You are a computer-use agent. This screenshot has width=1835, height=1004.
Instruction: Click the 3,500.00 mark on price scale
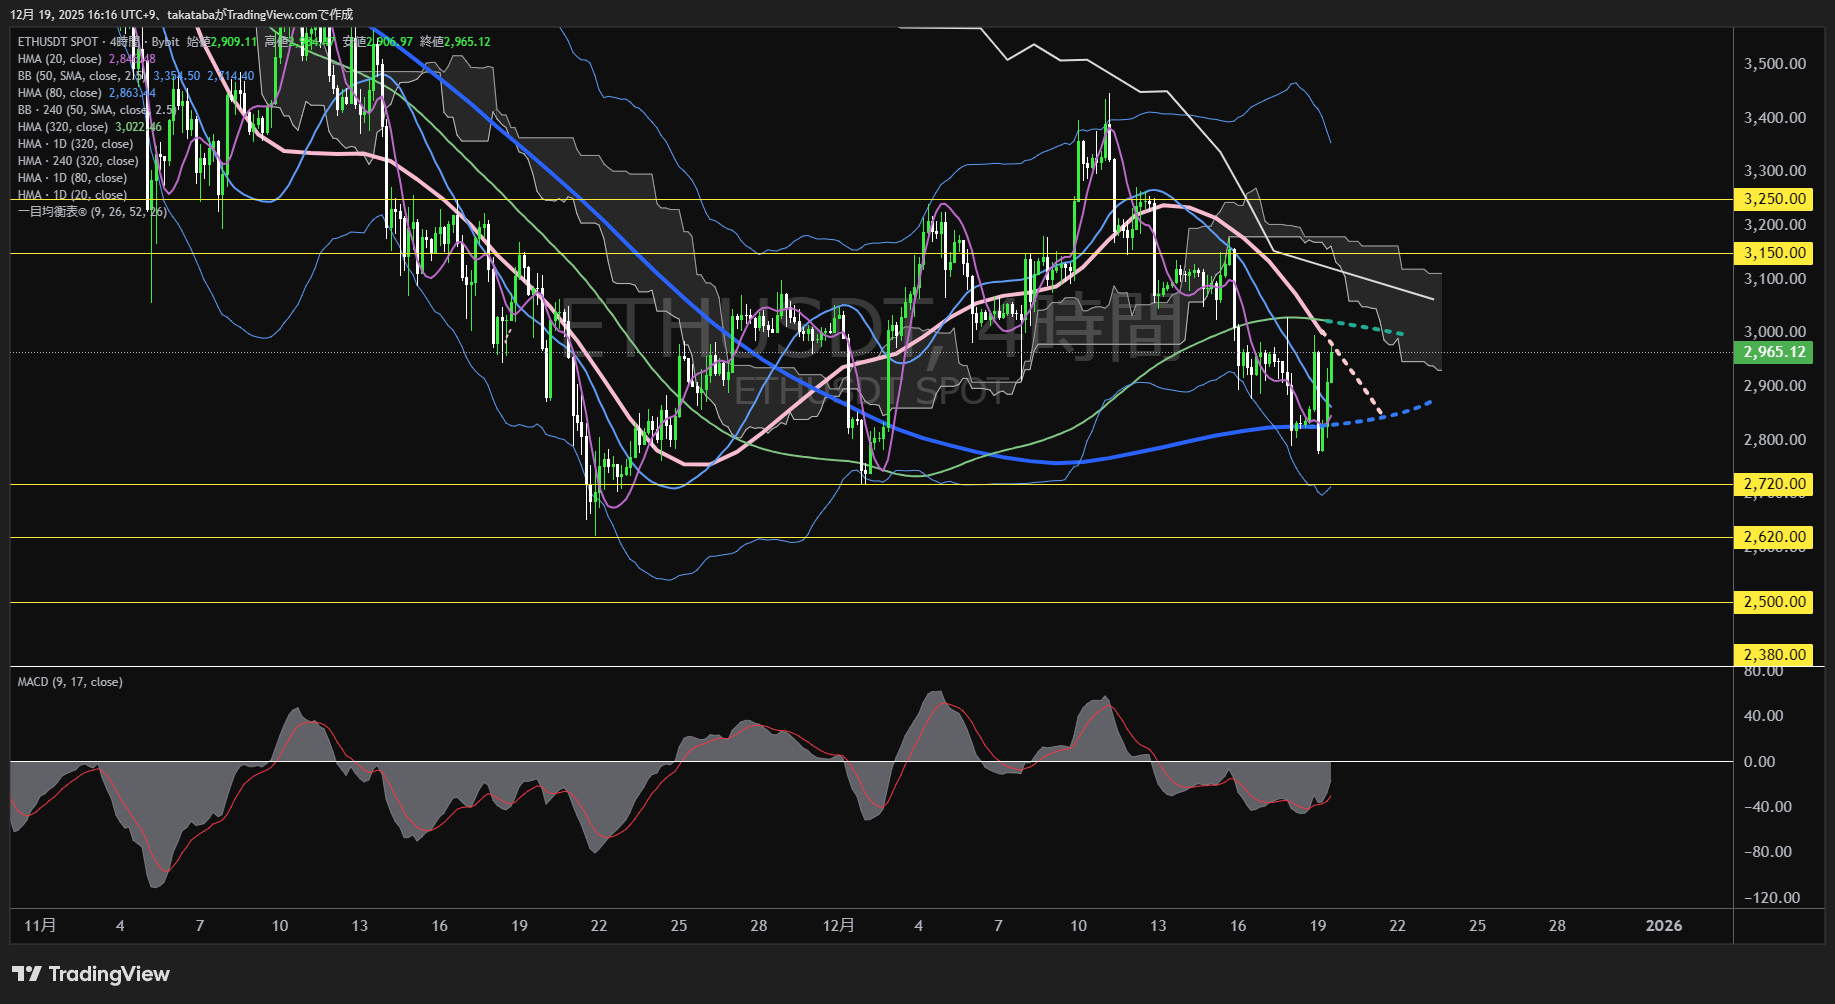tap(1774, 64)
